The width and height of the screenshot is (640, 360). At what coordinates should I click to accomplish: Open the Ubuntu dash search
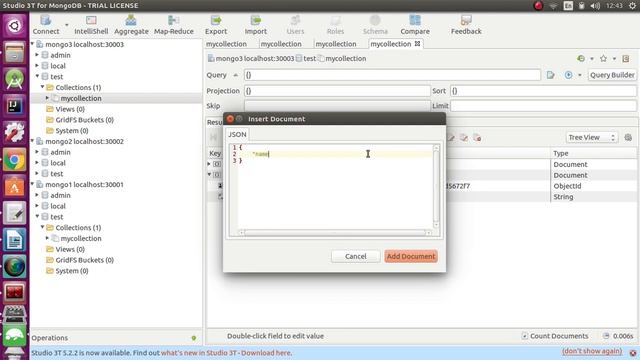point(15,26)
